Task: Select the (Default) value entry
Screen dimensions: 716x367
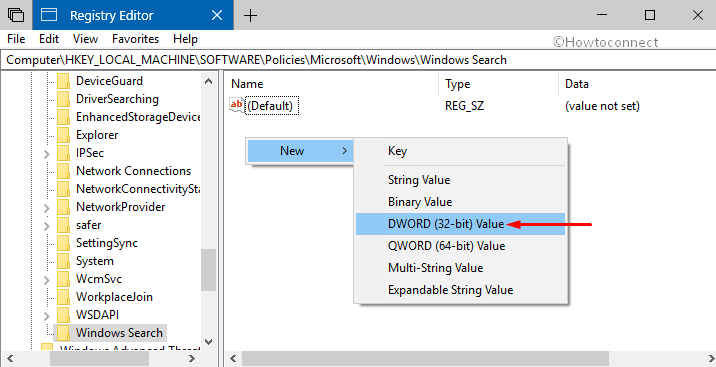Action: (272, 106)
